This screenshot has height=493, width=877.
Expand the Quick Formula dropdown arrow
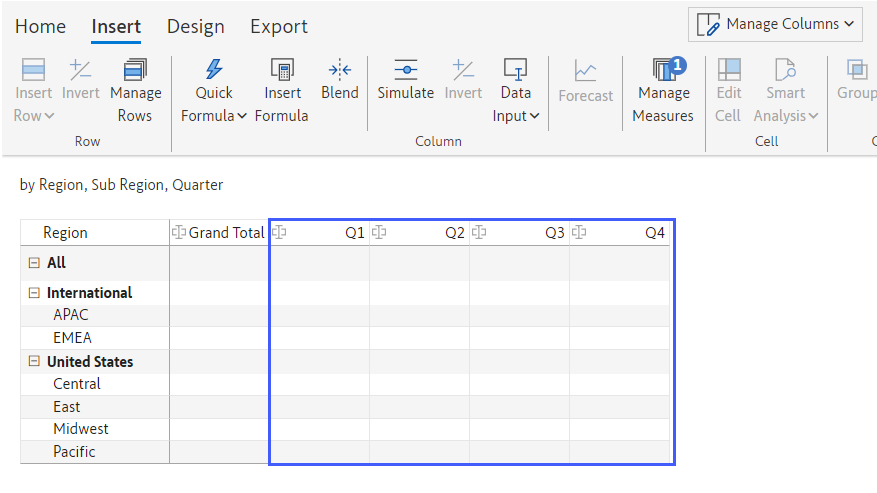pyautogui.click(x=242, y=116)
